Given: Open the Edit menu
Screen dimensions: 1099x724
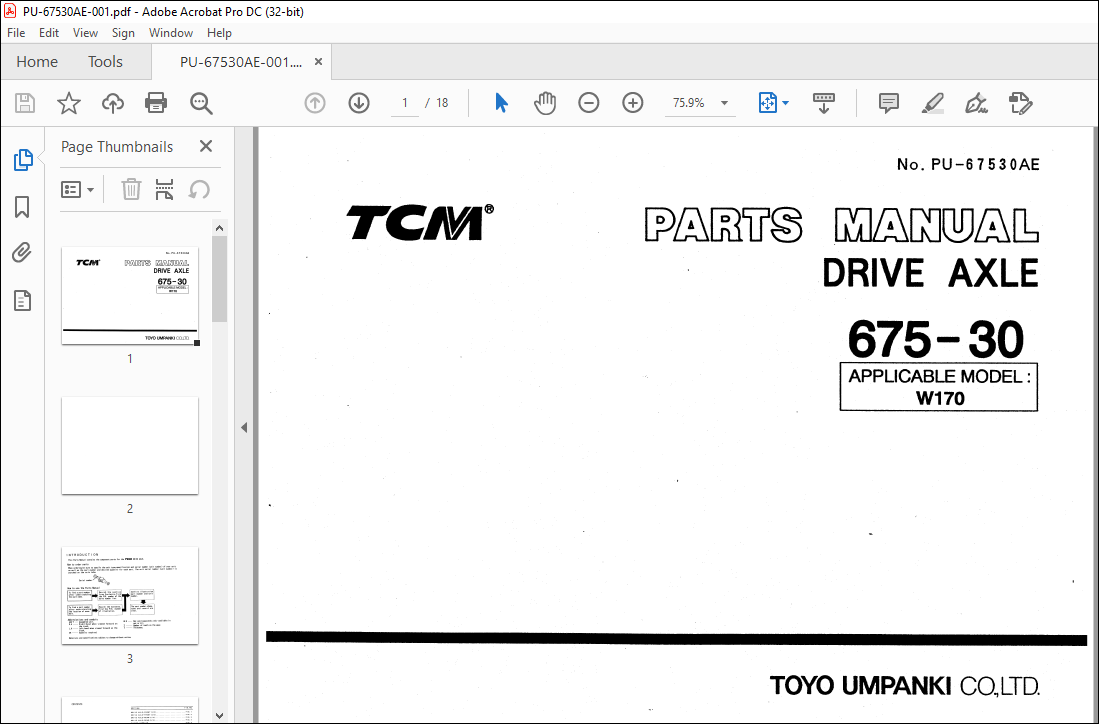Looking at the screenshot, I should click(x=48, y=33).
